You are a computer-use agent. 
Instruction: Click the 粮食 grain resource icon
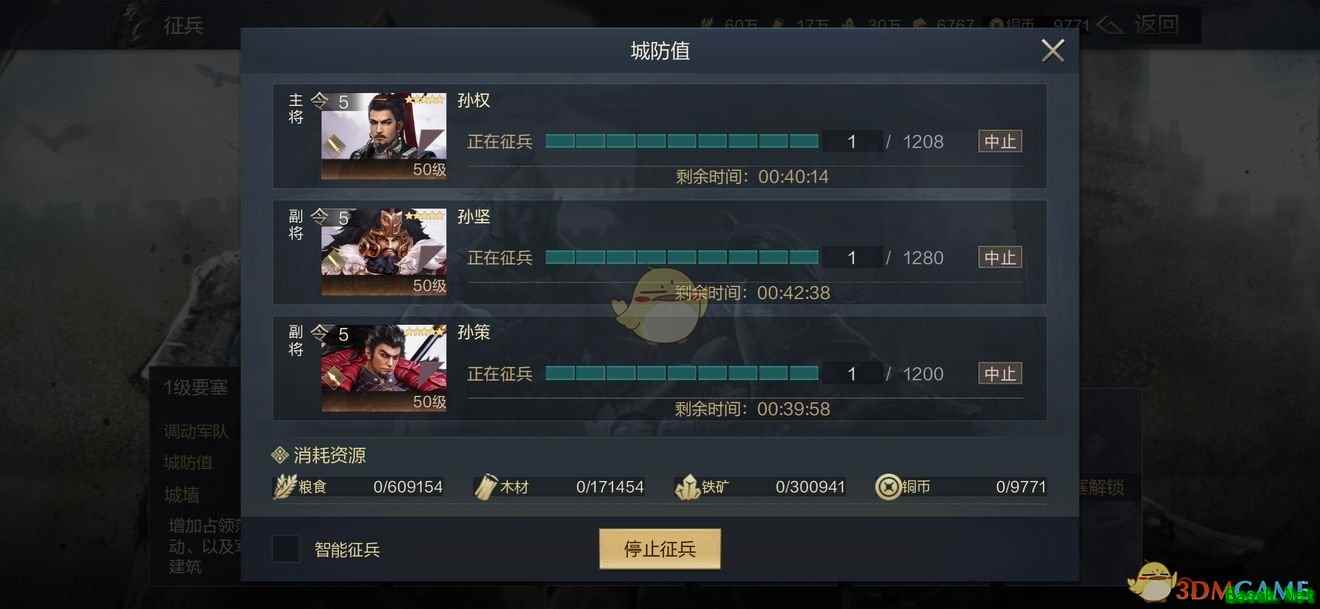point(287,487)
